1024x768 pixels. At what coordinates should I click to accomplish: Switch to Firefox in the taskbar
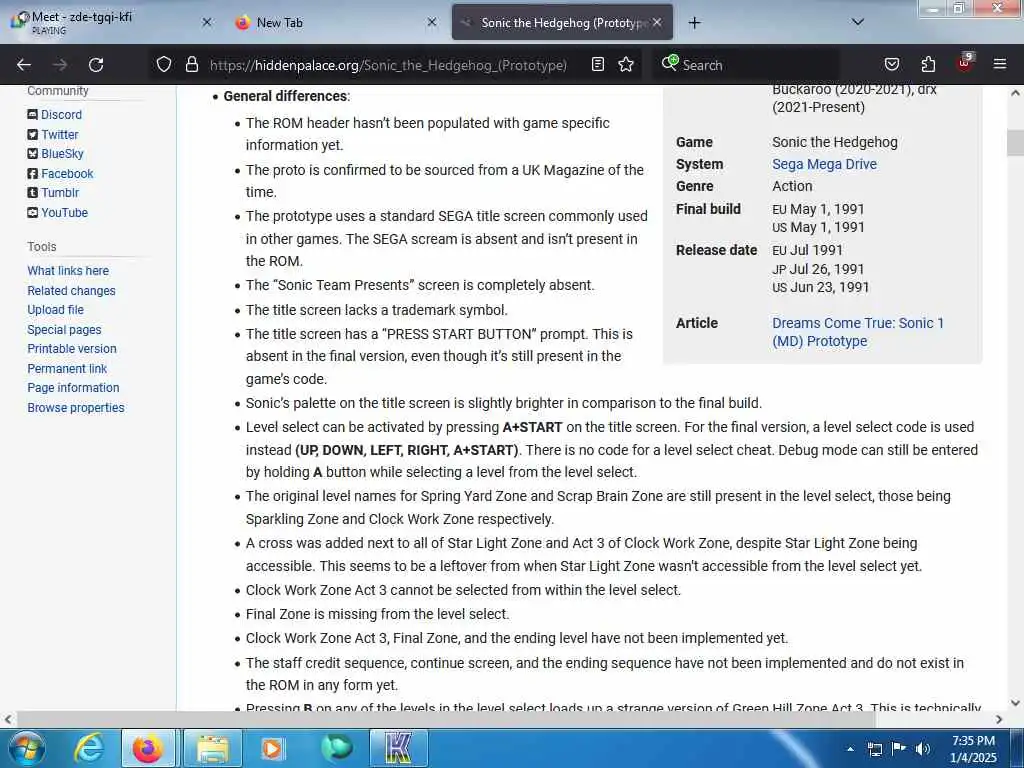coord(148,748)
